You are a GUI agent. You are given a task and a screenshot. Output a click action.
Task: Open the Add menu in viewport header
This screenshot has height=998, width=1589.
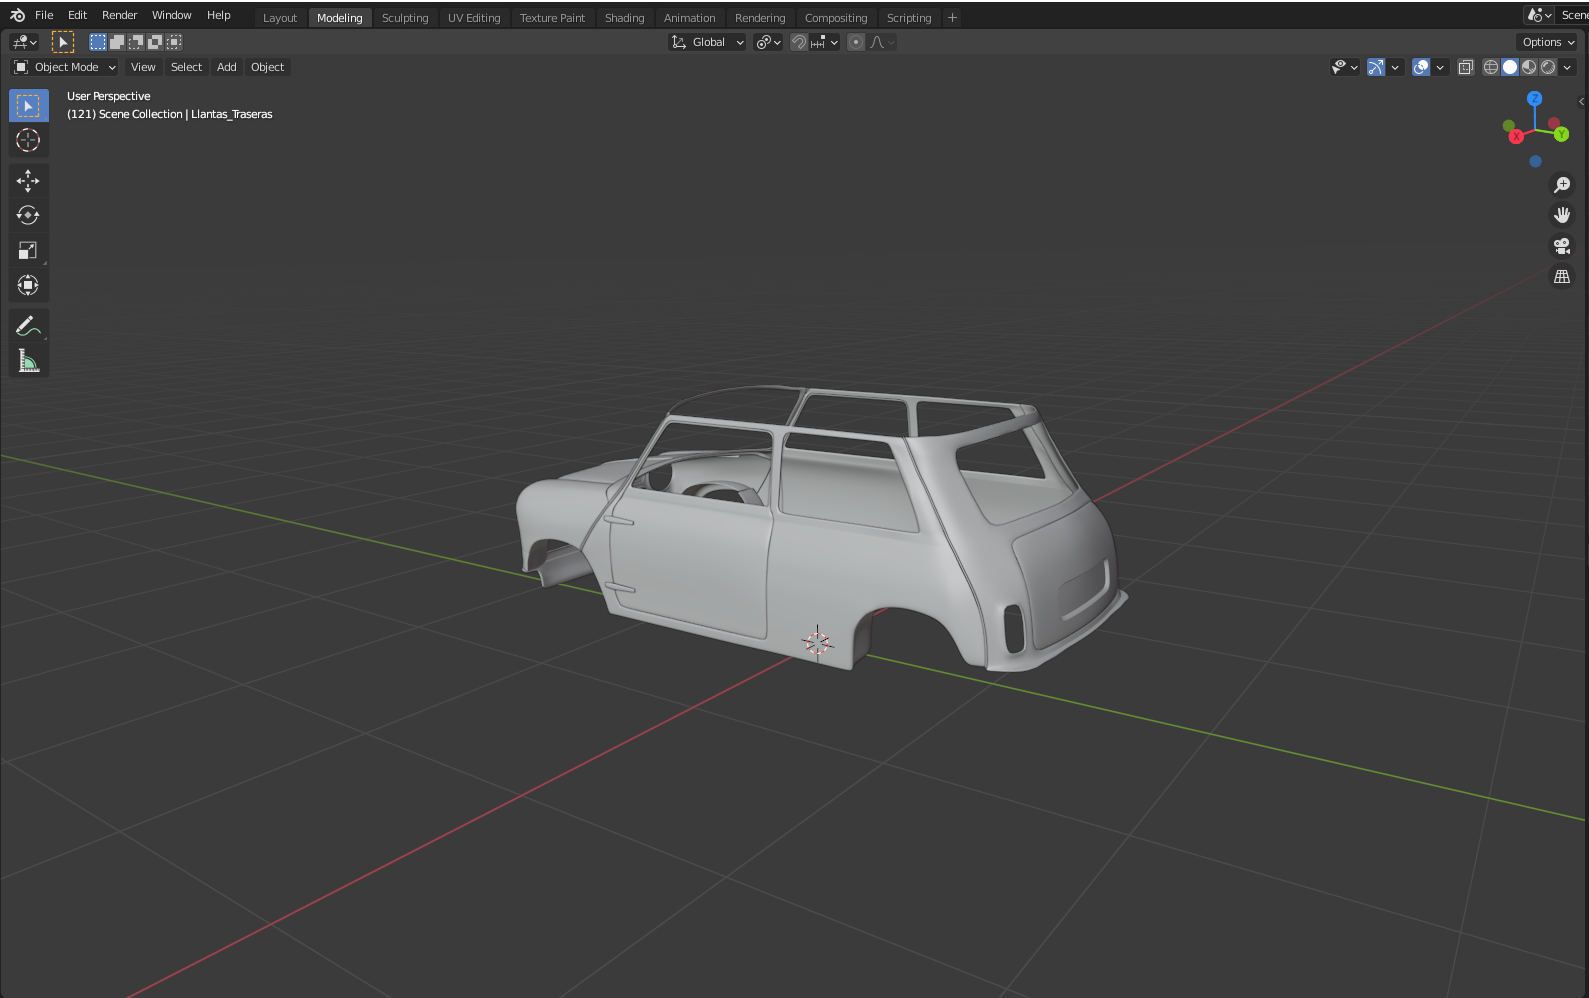tap(227, 67)
